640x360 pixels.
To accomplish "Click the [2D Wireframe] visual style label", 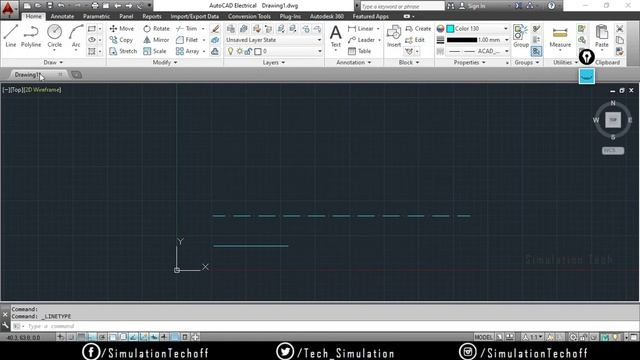I will click(x=42, y=90).
